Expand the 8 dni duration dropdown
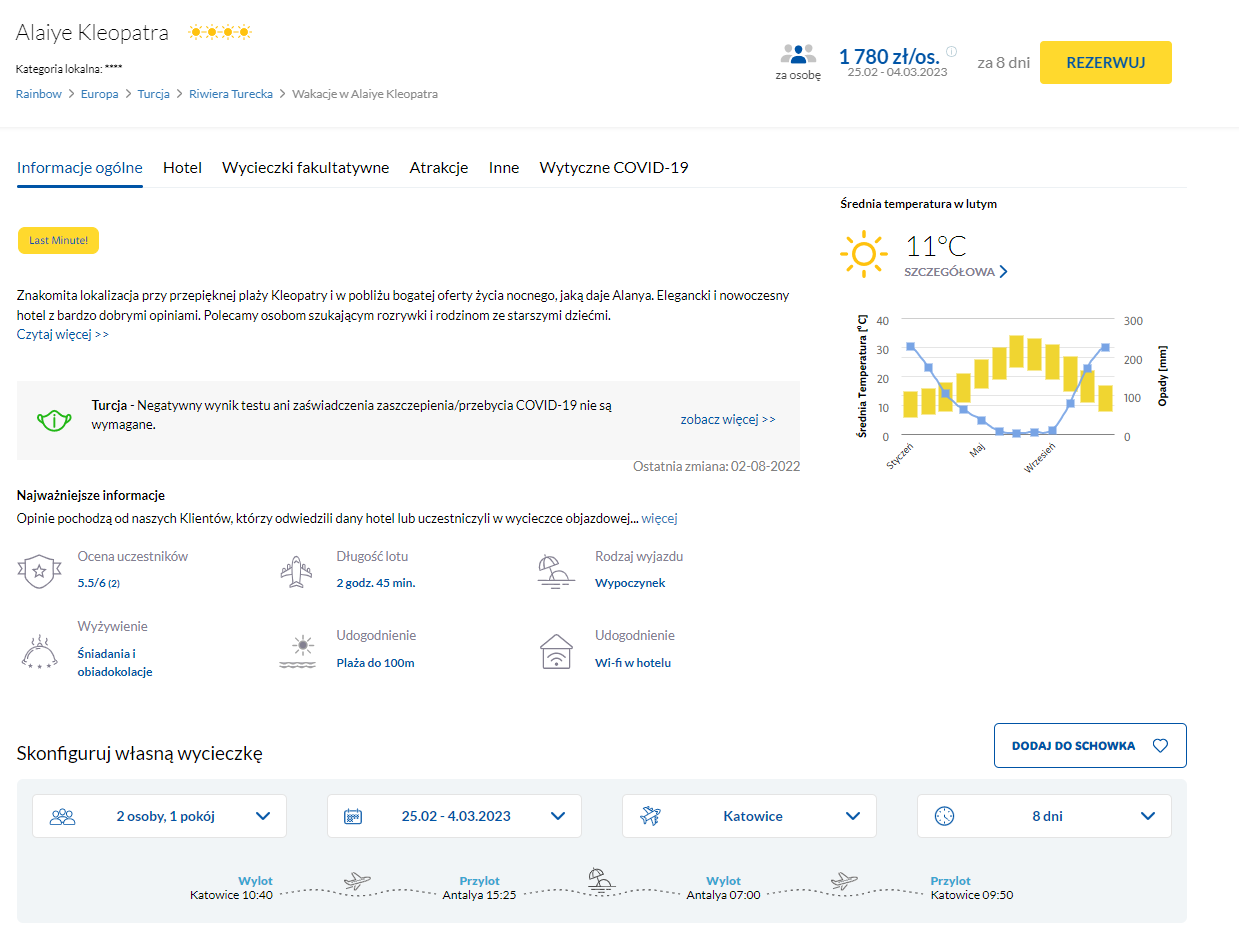The image size is (1239, 934). click(1044, 816)
